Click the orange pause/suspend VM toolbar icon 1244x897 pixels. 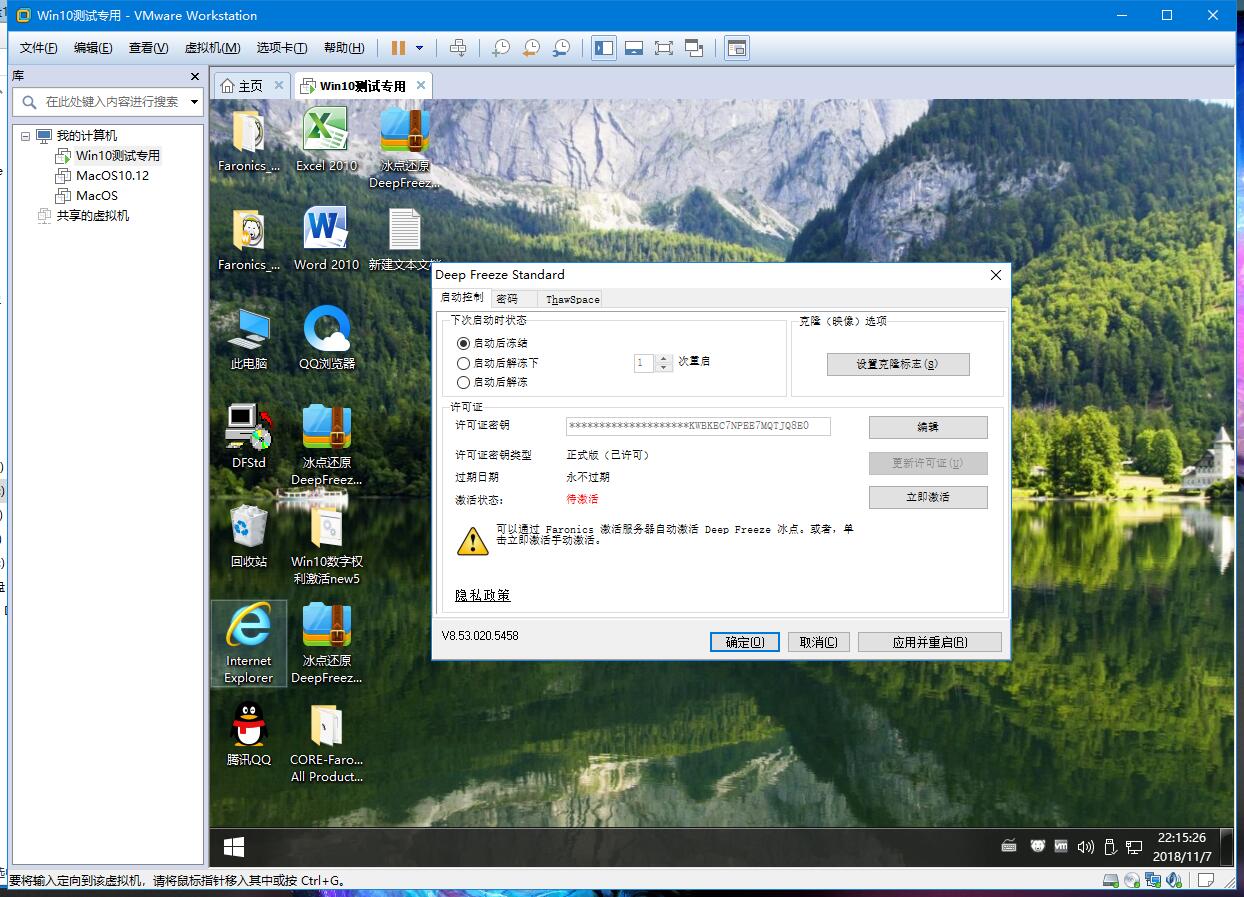[398, 48]
